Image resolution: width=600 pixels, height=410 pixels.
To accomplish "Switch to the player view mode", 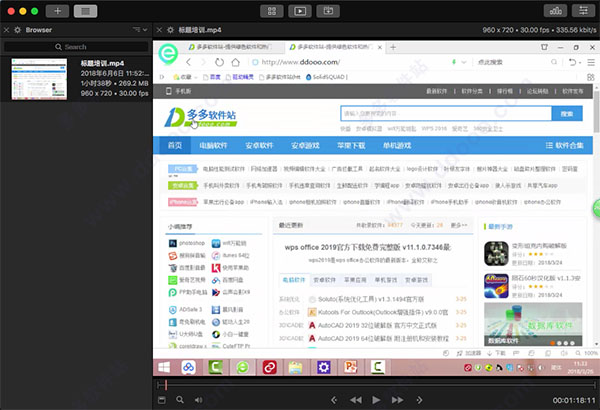I will pyautogui.click(x=300, y=11).
